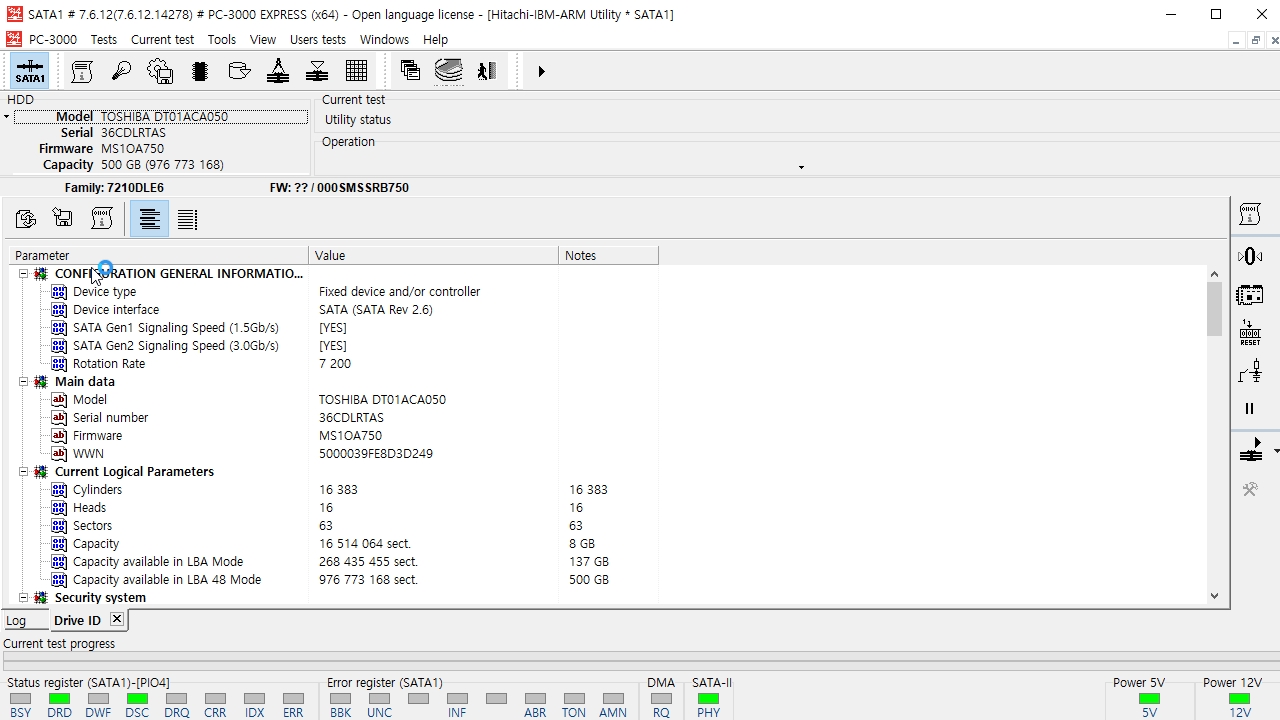
Task: Click the circuit board icon in sidebar
Action: (x=1250, y=295)
